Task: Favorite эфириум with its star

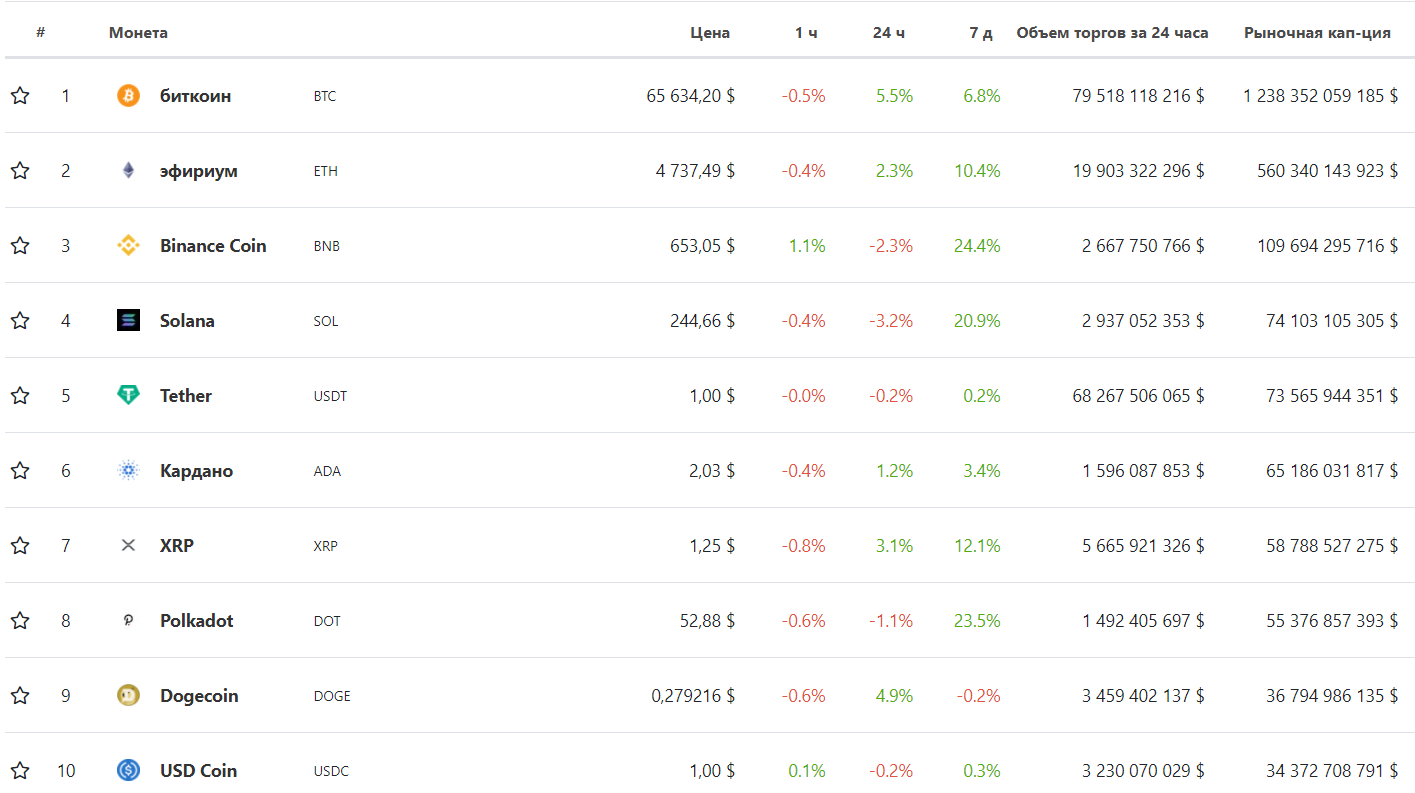Action: (20, 171)
